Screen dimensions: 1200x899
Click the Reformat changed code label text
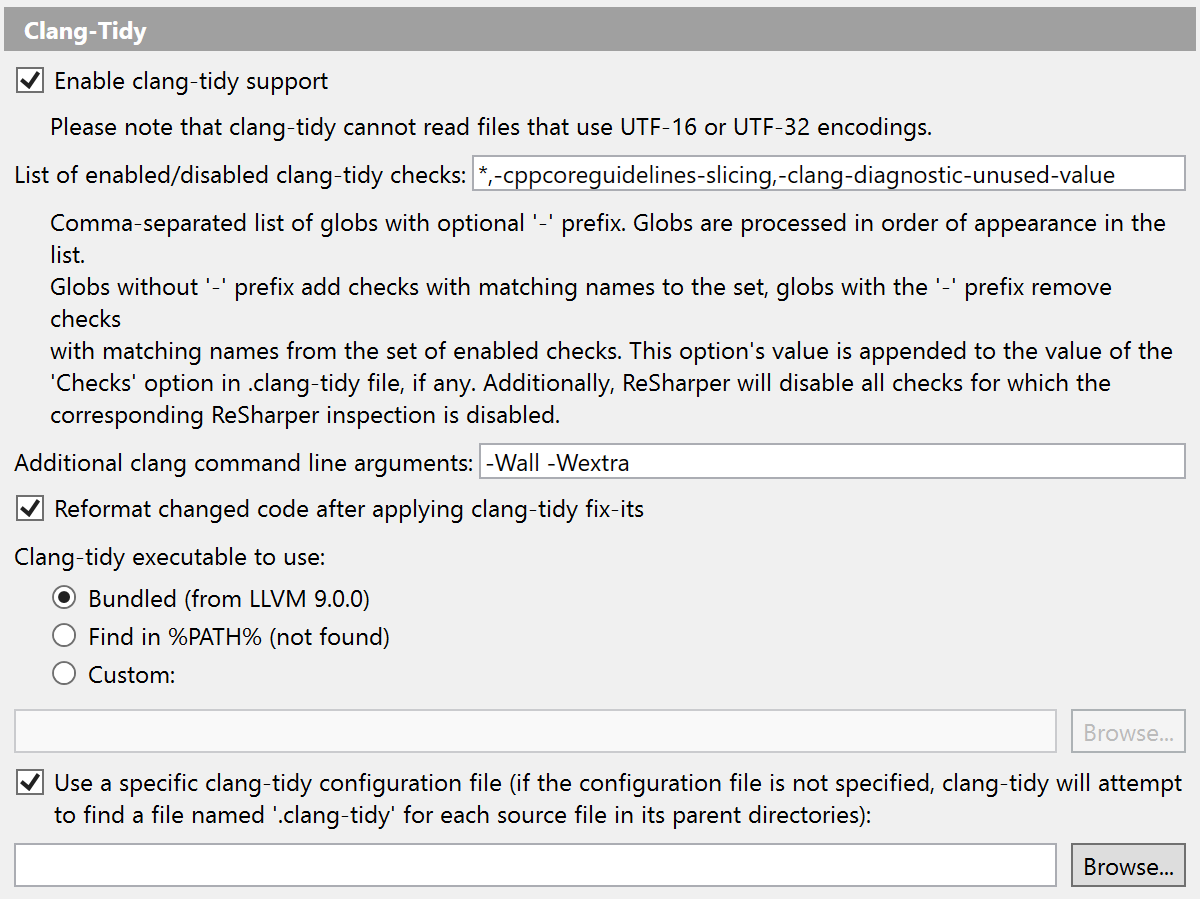(x=349, y=509)
